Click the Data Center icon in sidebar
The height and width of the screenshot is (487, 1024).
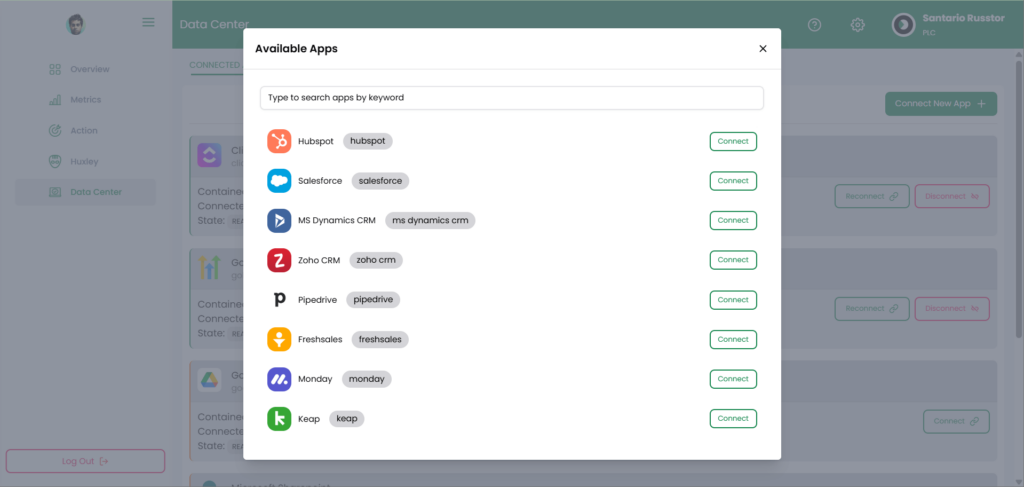point(55,192)
